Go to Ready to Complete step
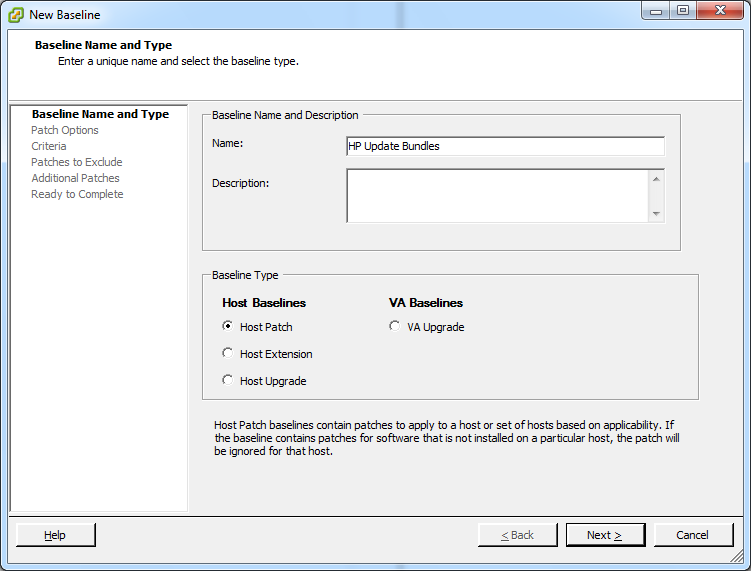This screenshot has width=751, height=571. pyautogui.click(x=77, y=194)
